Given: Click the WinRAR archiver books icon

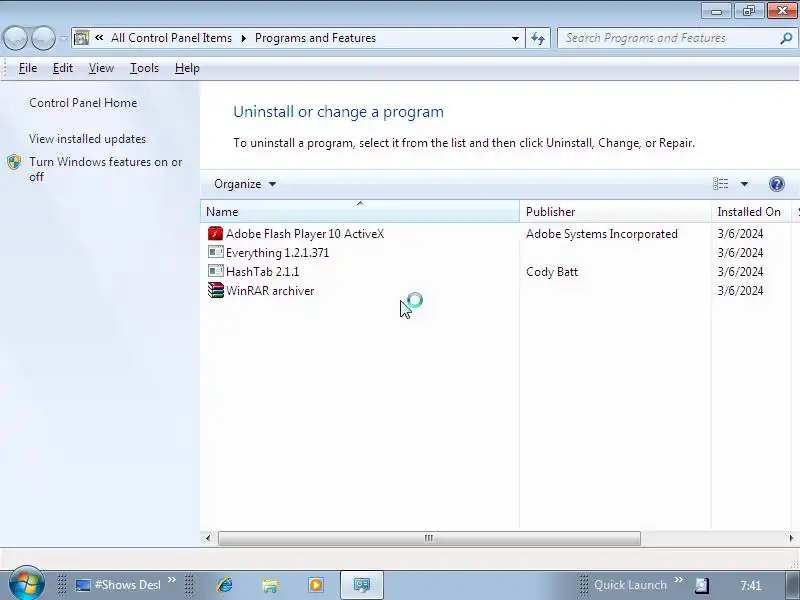Looking at the screenshot, I should [x=215, y=290].
